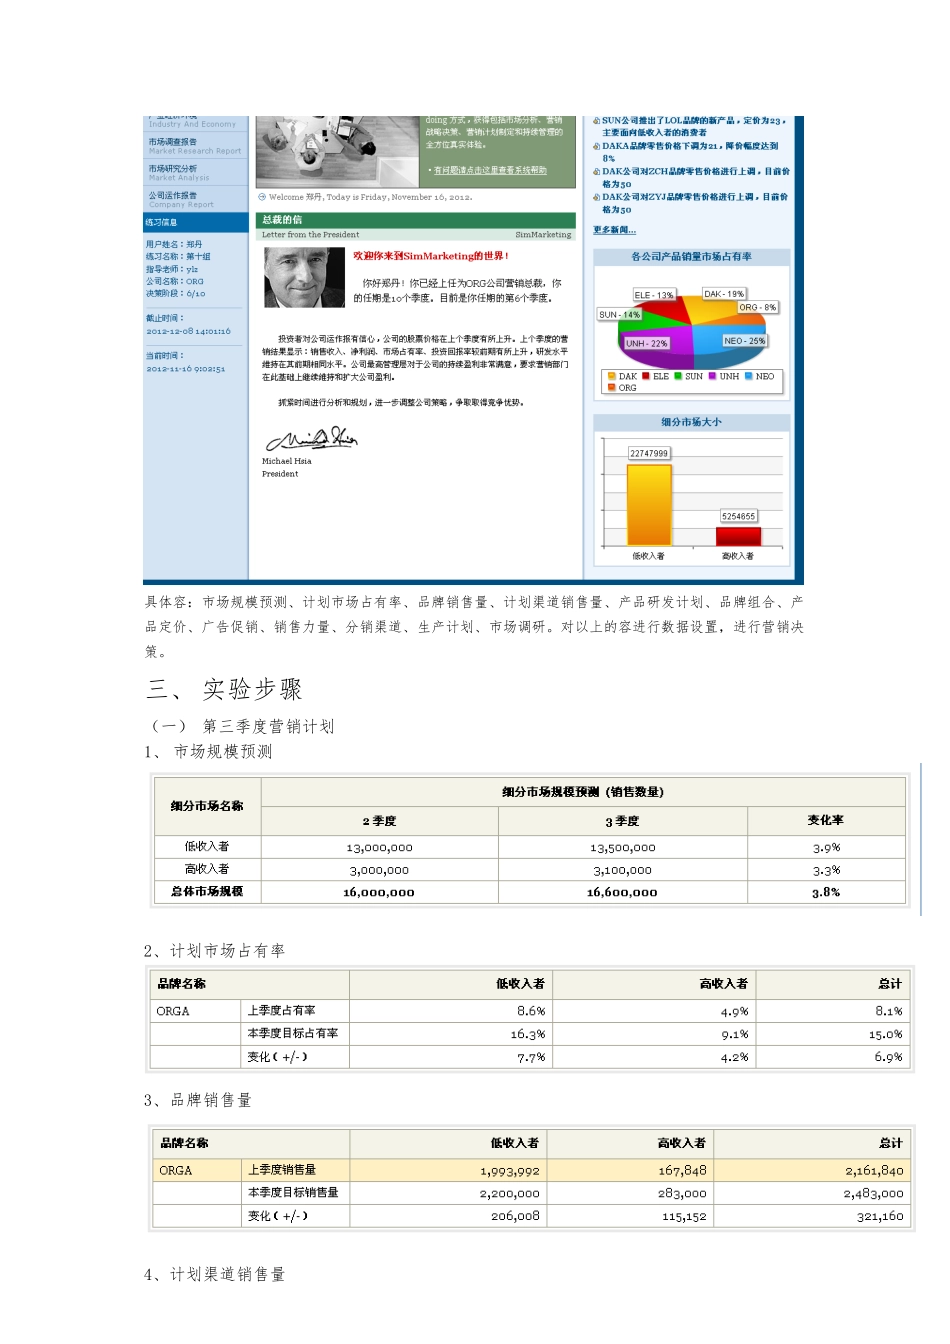Click the UNH purple legend swatch
The width and height of the screenshot is (950, 1344).
(713, 376)
